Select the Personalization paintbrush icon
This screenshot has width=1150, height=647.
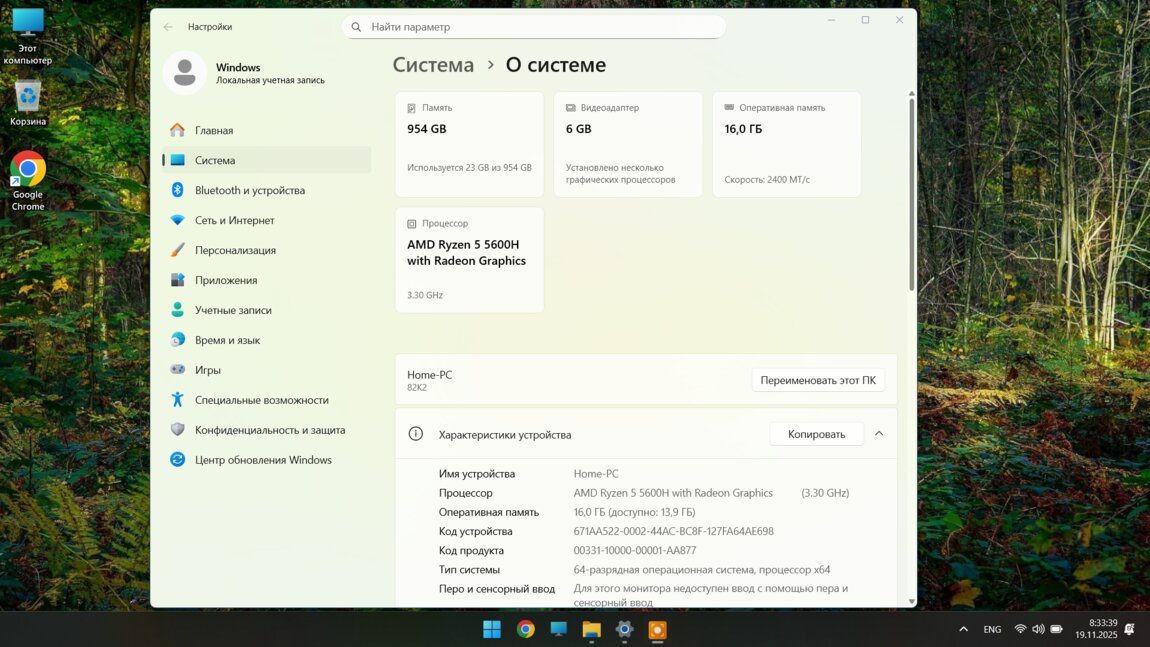click(x=177, y=250)
